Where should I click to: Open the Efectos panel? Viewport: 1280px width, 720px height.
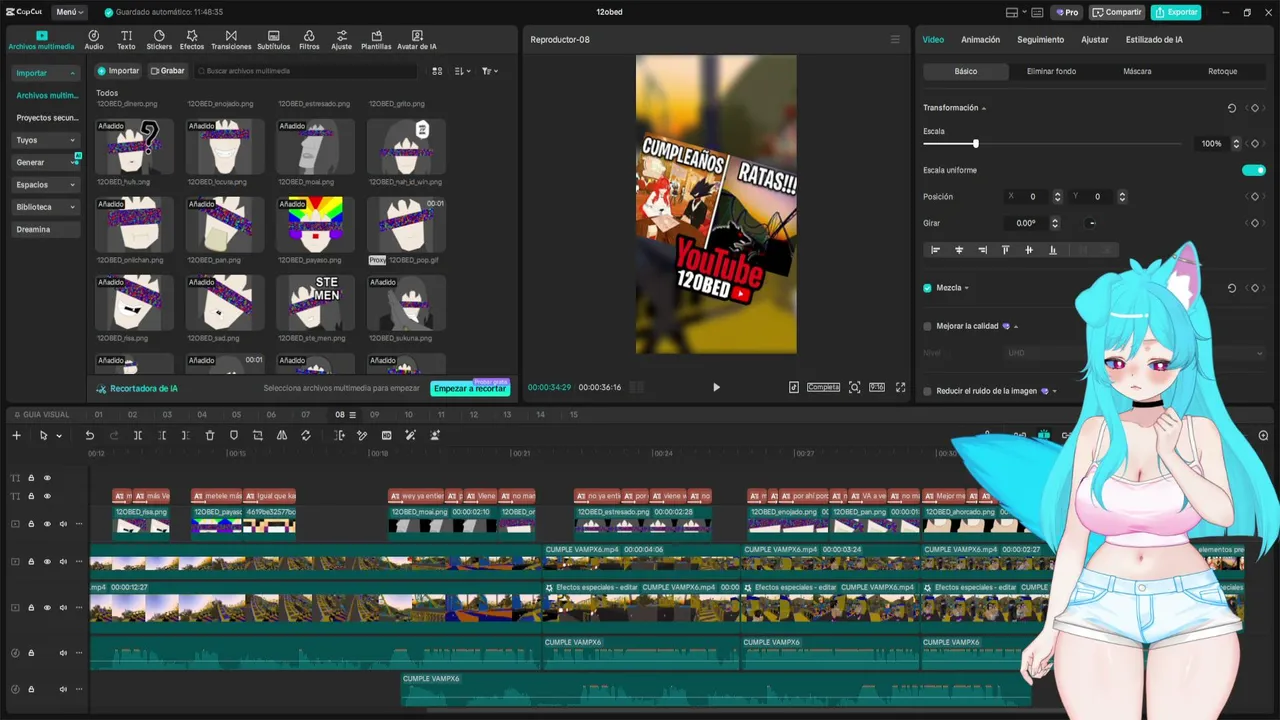192,40
